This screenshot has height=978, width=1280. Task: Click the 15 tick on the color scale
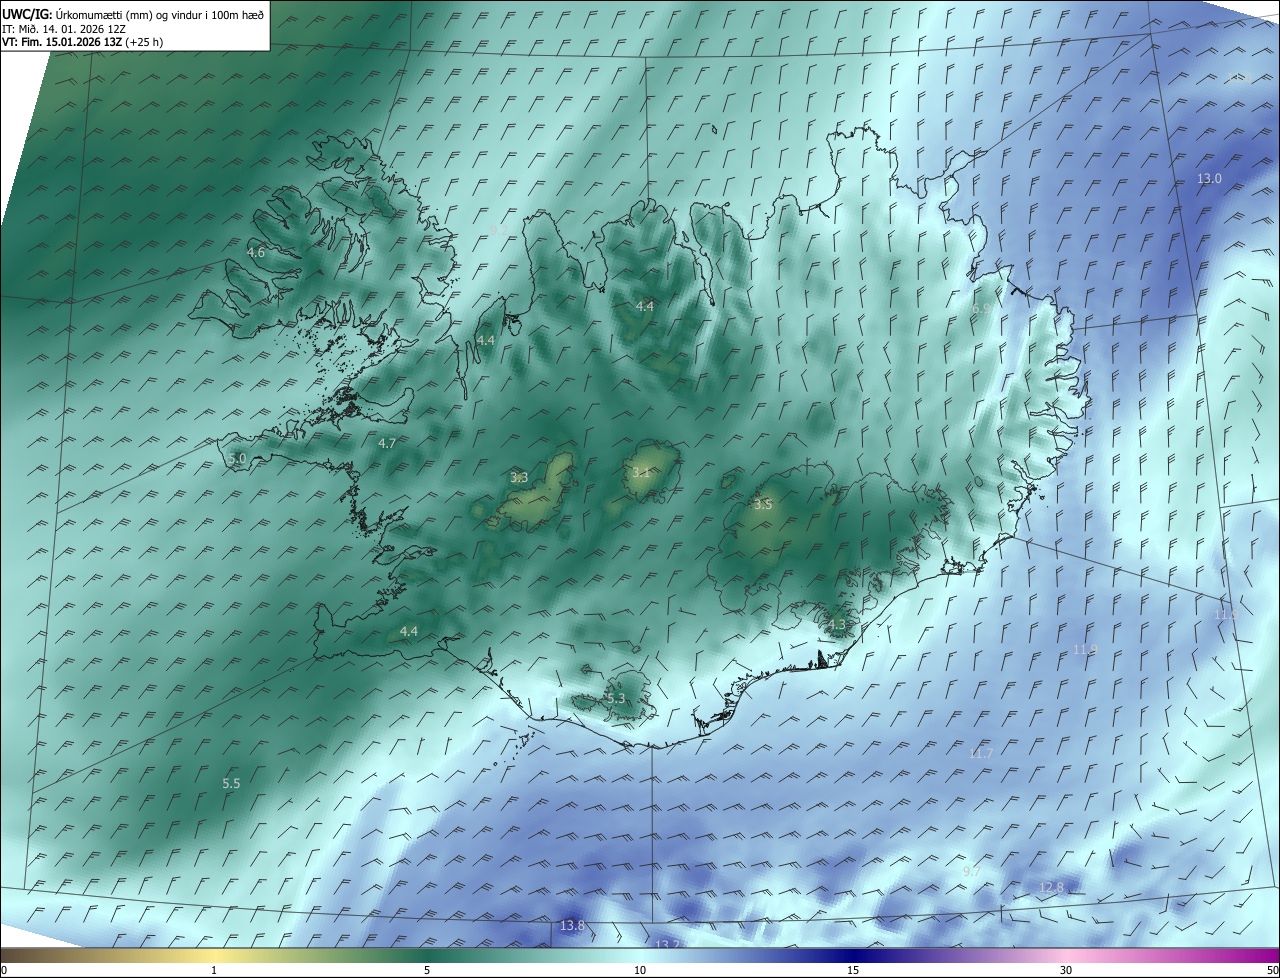pos(853,970)
